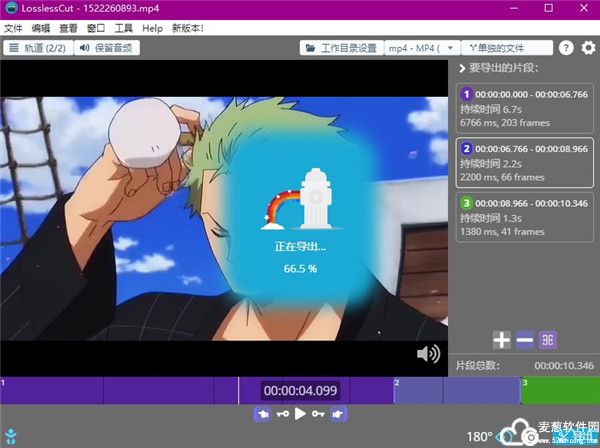
Task: Open the tracks (2/2) panel
Action: [x=38, y=48]
